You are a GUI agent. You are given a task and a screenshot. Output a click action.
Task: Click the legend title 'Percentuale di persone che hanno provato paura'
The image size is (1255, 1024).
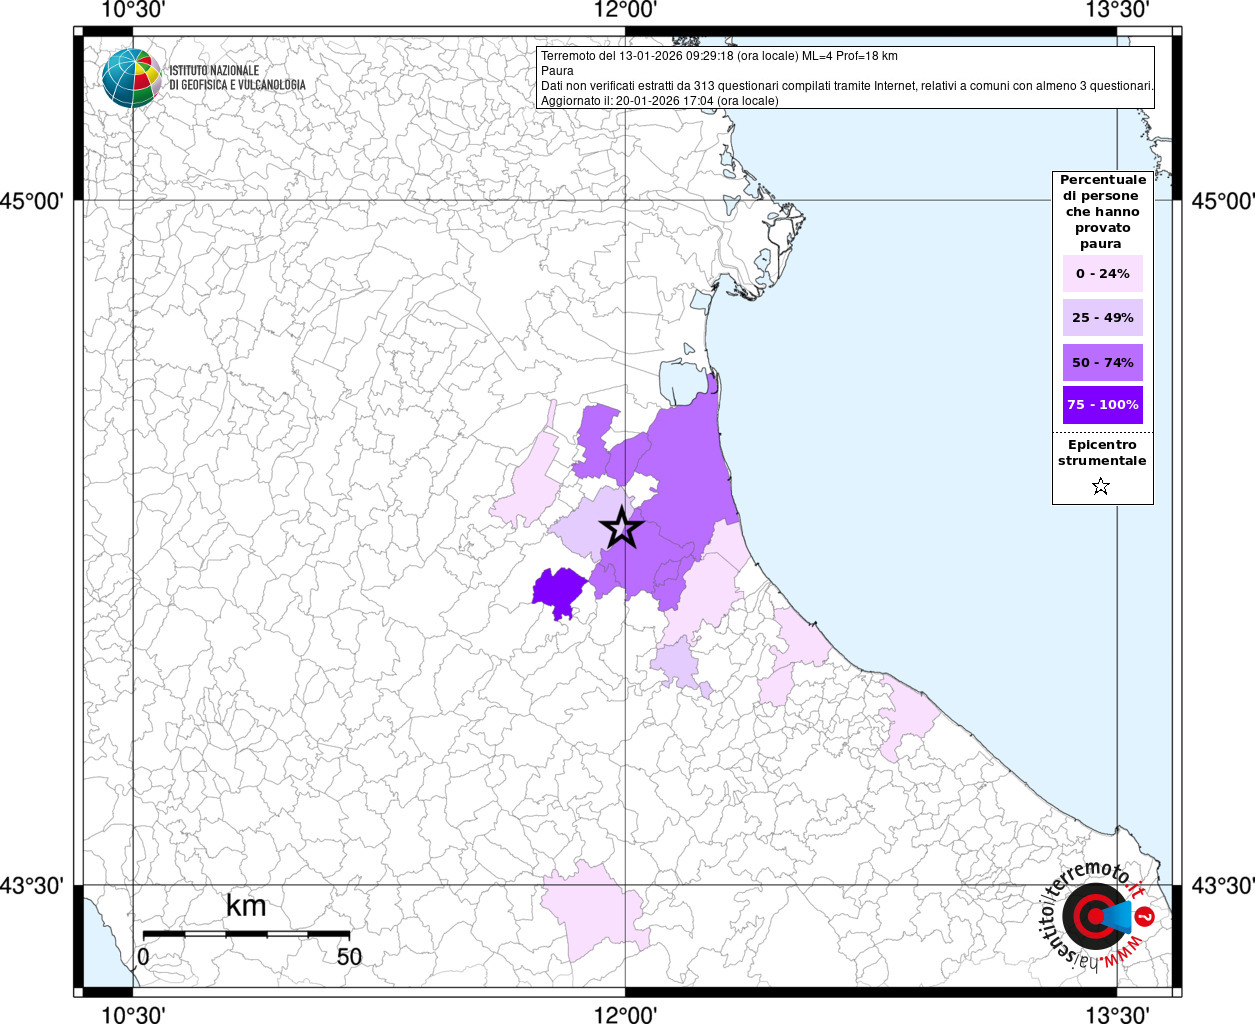point(1103,212)
